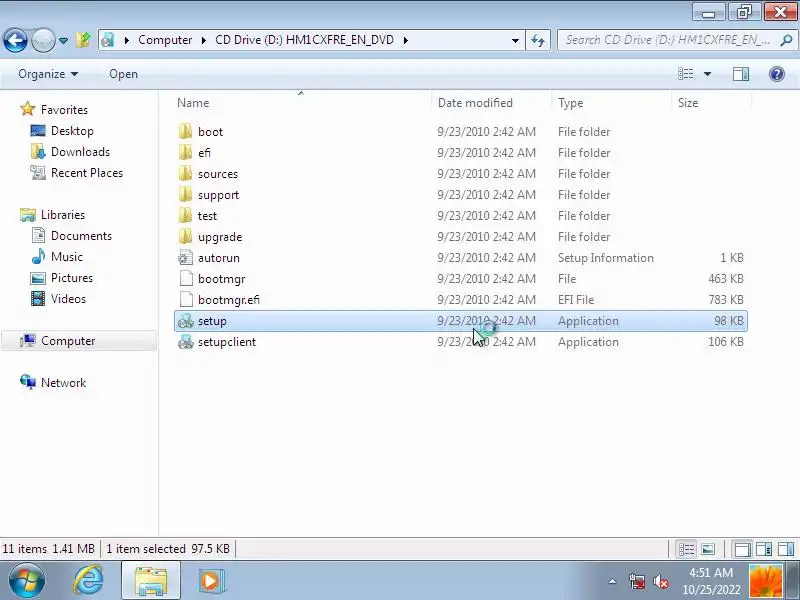The height and width of the screenshot is (600, 800).
Task: Launch Windows Media Player from taskbar
Action: [211, 580]
